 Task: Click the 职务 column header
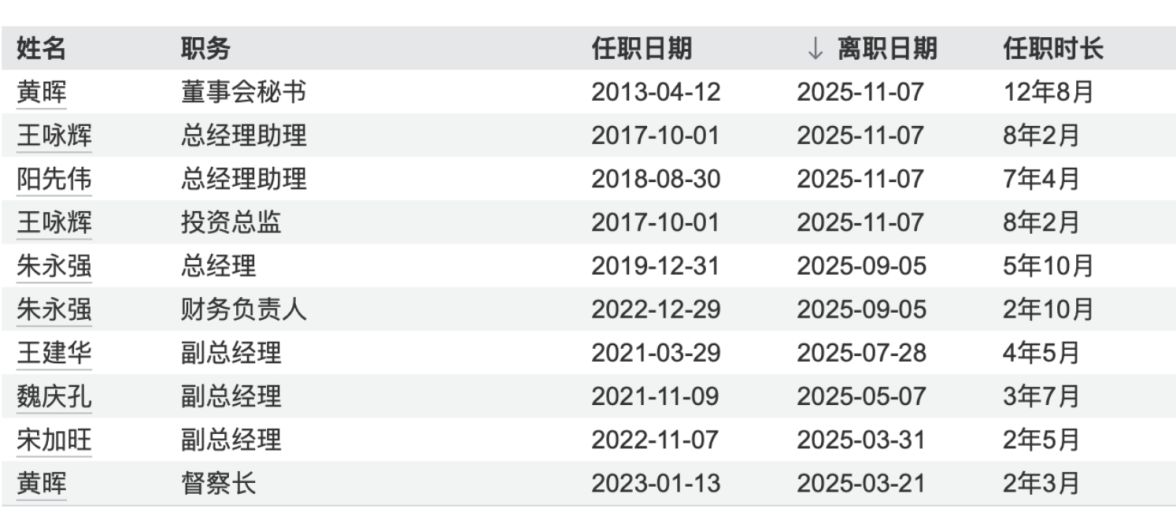point(205,48)
